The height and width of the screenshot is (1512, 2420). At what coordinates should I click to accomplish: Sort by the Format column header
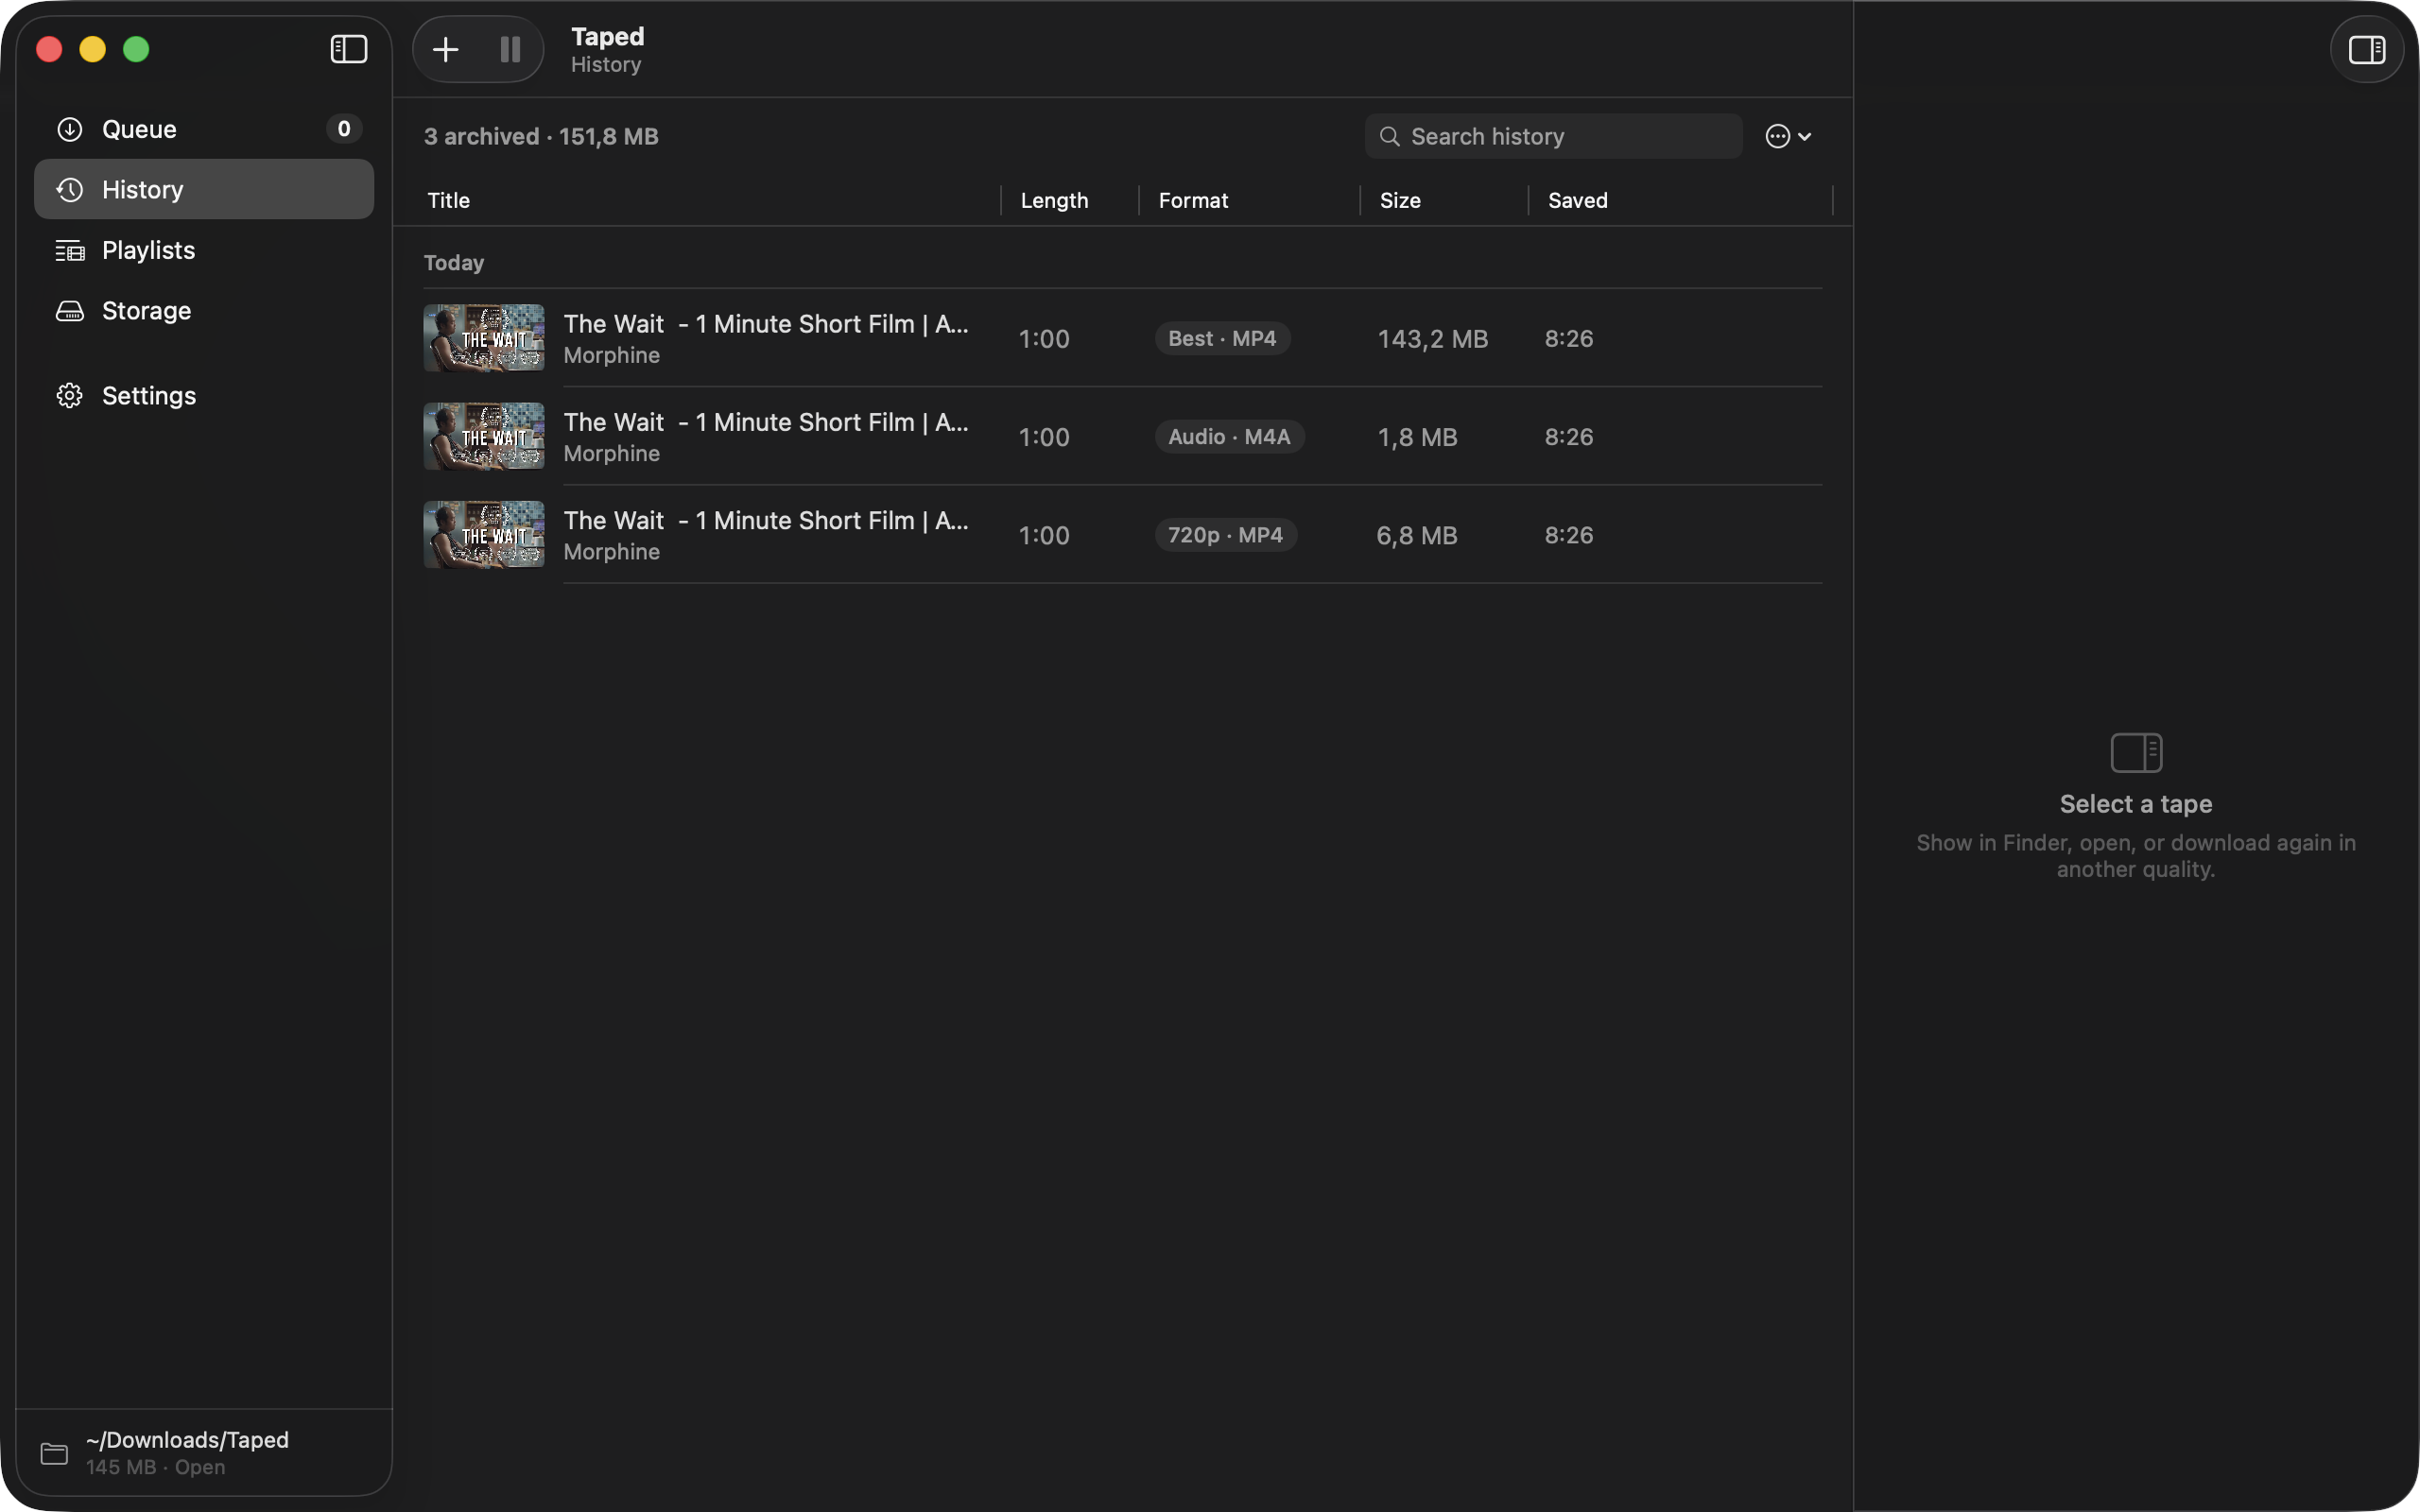pyautogui.click(x=1193, y=200)
